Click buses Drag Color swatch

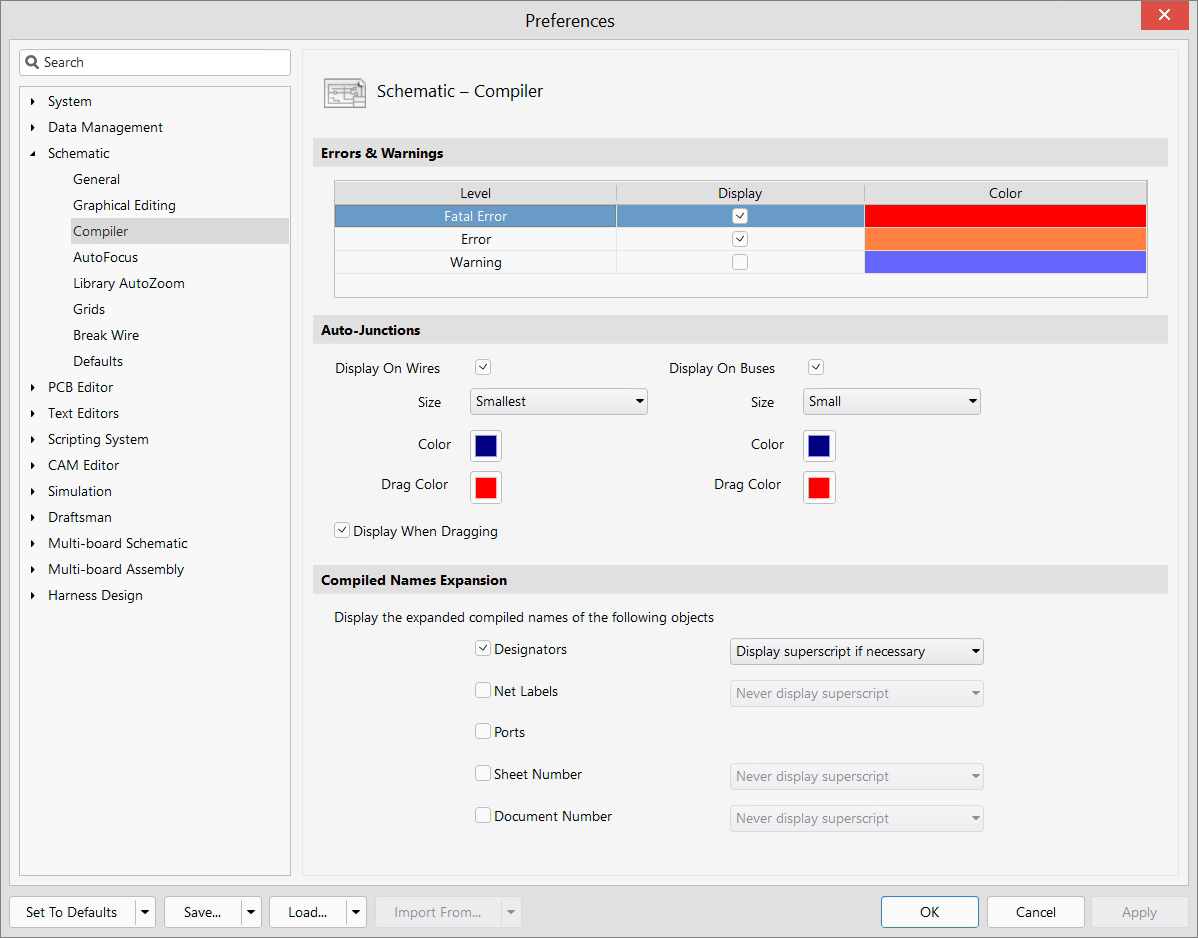click(819, 487)
